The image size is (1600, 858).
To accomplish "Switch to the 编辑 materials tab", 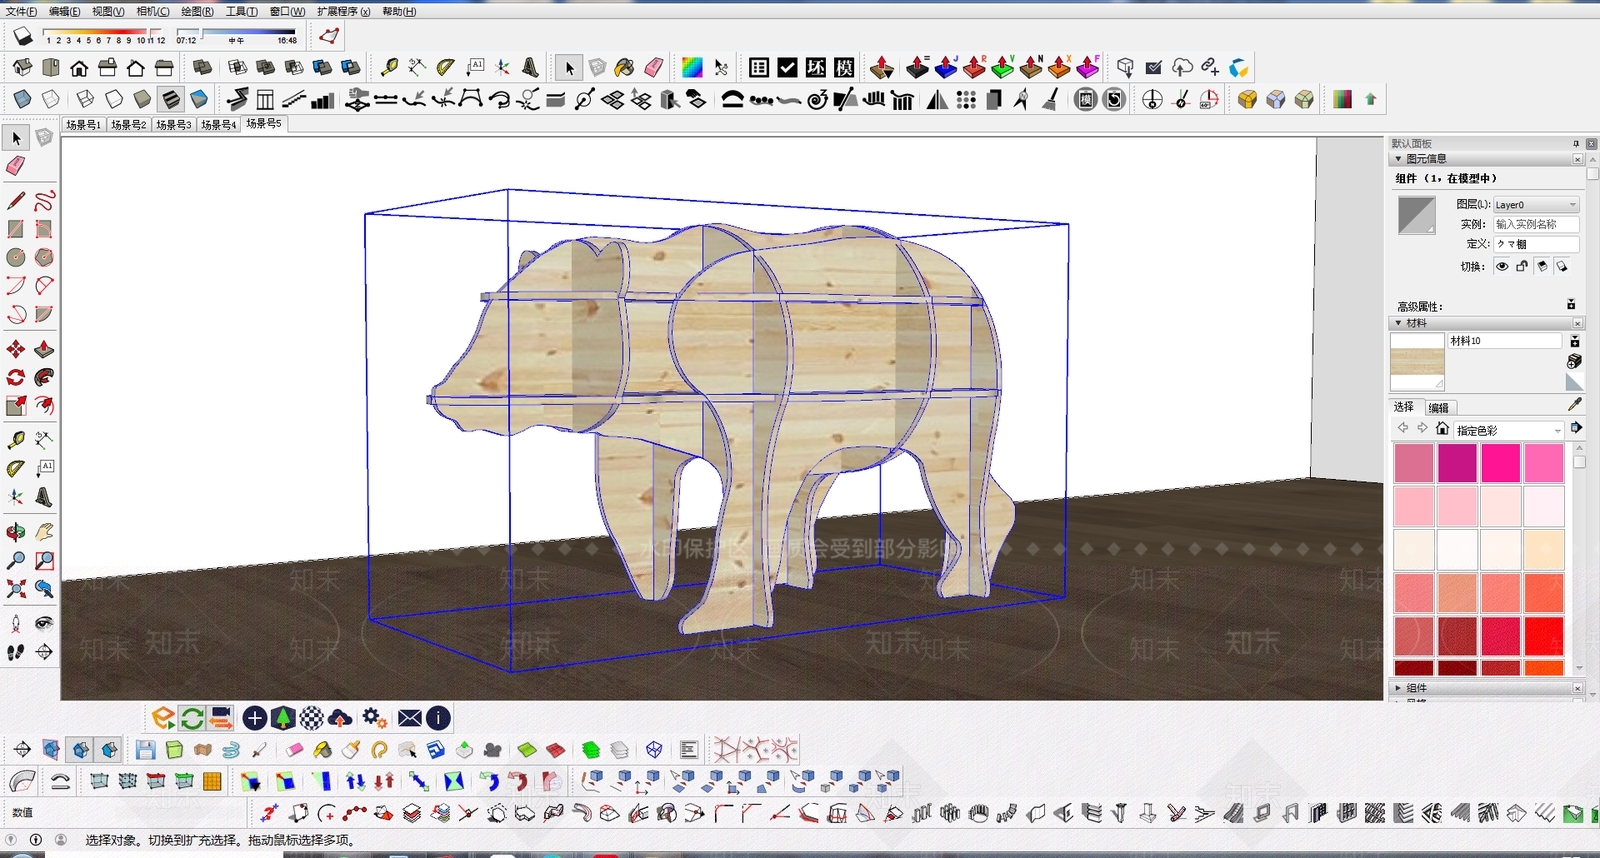I will tap(1439, 408).
